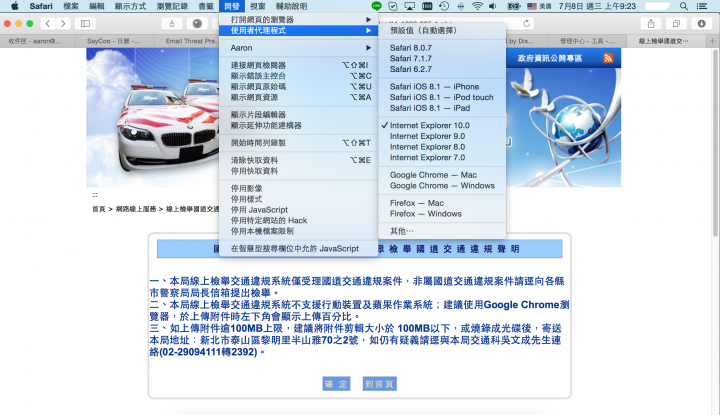Expand 使用者代理程式 submenu
The image size is (720, 415).
pyautogui.click(x=298, y=30)
